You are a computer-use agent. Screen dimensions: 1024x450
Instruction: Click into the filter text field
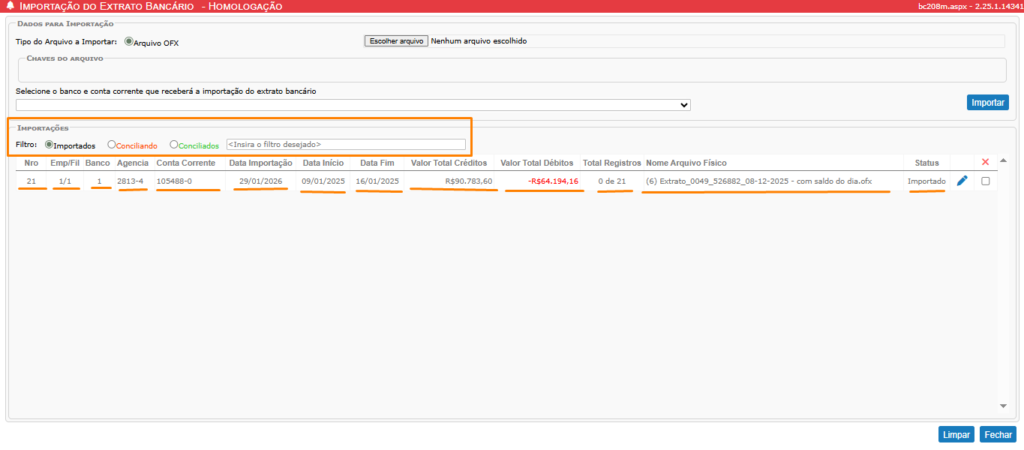tap(345, 145)
